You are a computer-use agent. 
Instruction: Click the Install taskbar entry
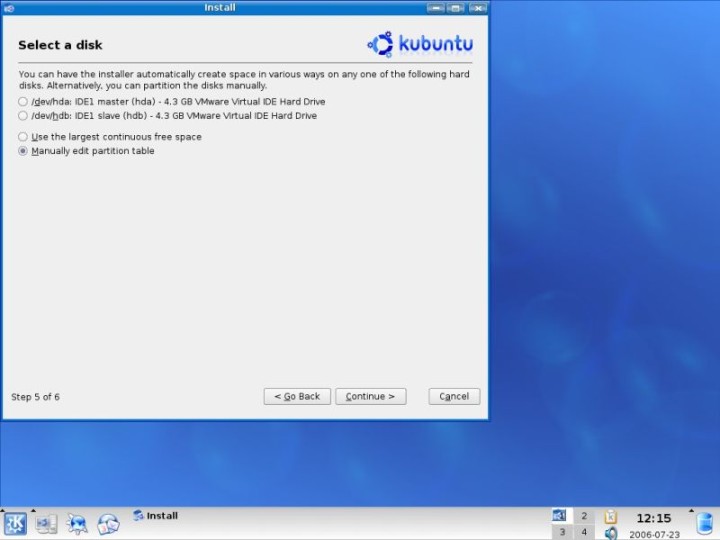[x=155, y=516]
